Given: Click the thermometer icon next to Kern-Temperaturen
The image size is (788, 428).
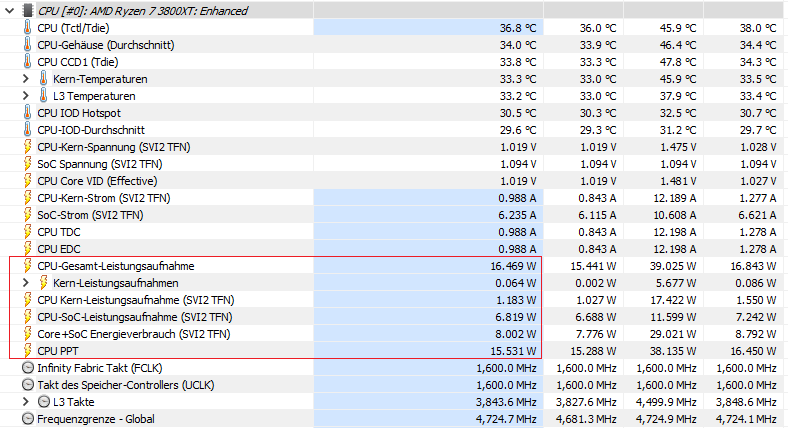Looking at the screenshot, I should tap(44, 79).
